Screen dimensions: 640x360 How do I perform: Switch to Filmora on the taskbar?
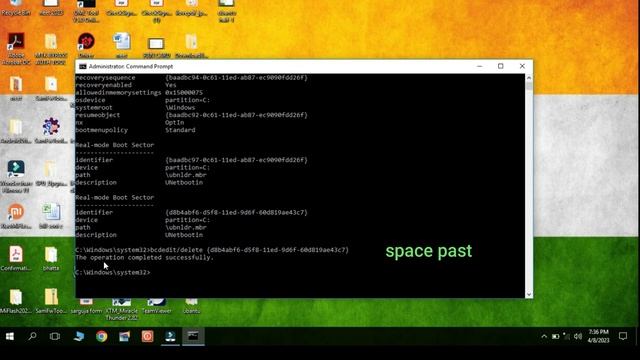[x=170, y=336]
